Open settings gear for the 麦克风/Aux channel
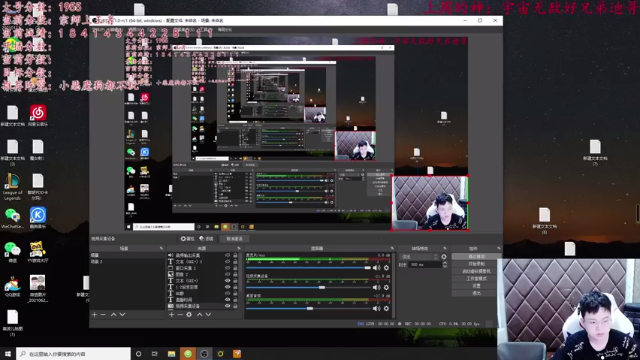The height and width of the screenshot is (360, 640). click(x=387, y=268)
